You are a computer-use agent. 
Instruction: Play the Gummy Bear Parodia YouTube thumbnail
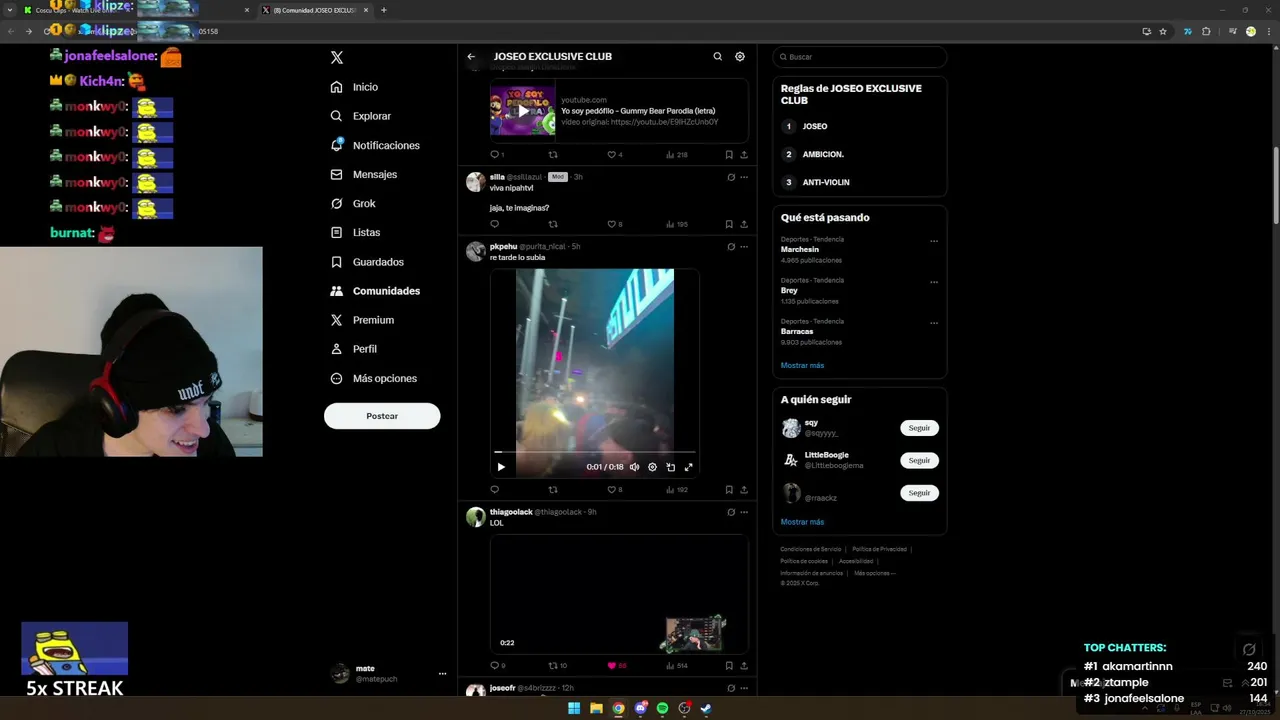click(522, 111)
